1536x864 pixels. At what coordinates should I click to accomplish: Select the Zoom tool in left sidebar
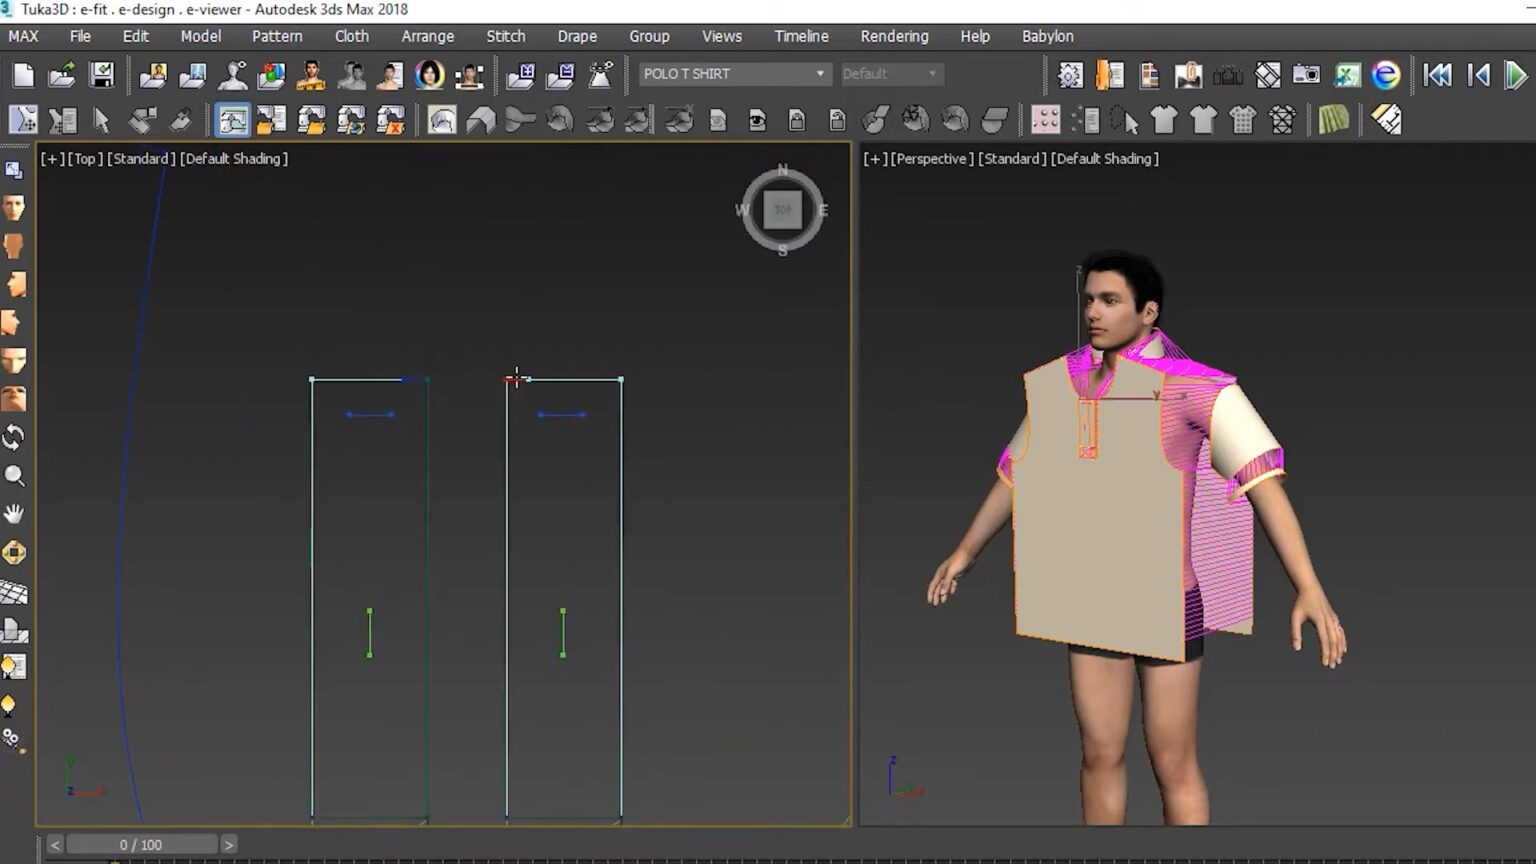[x=14, y=475]
